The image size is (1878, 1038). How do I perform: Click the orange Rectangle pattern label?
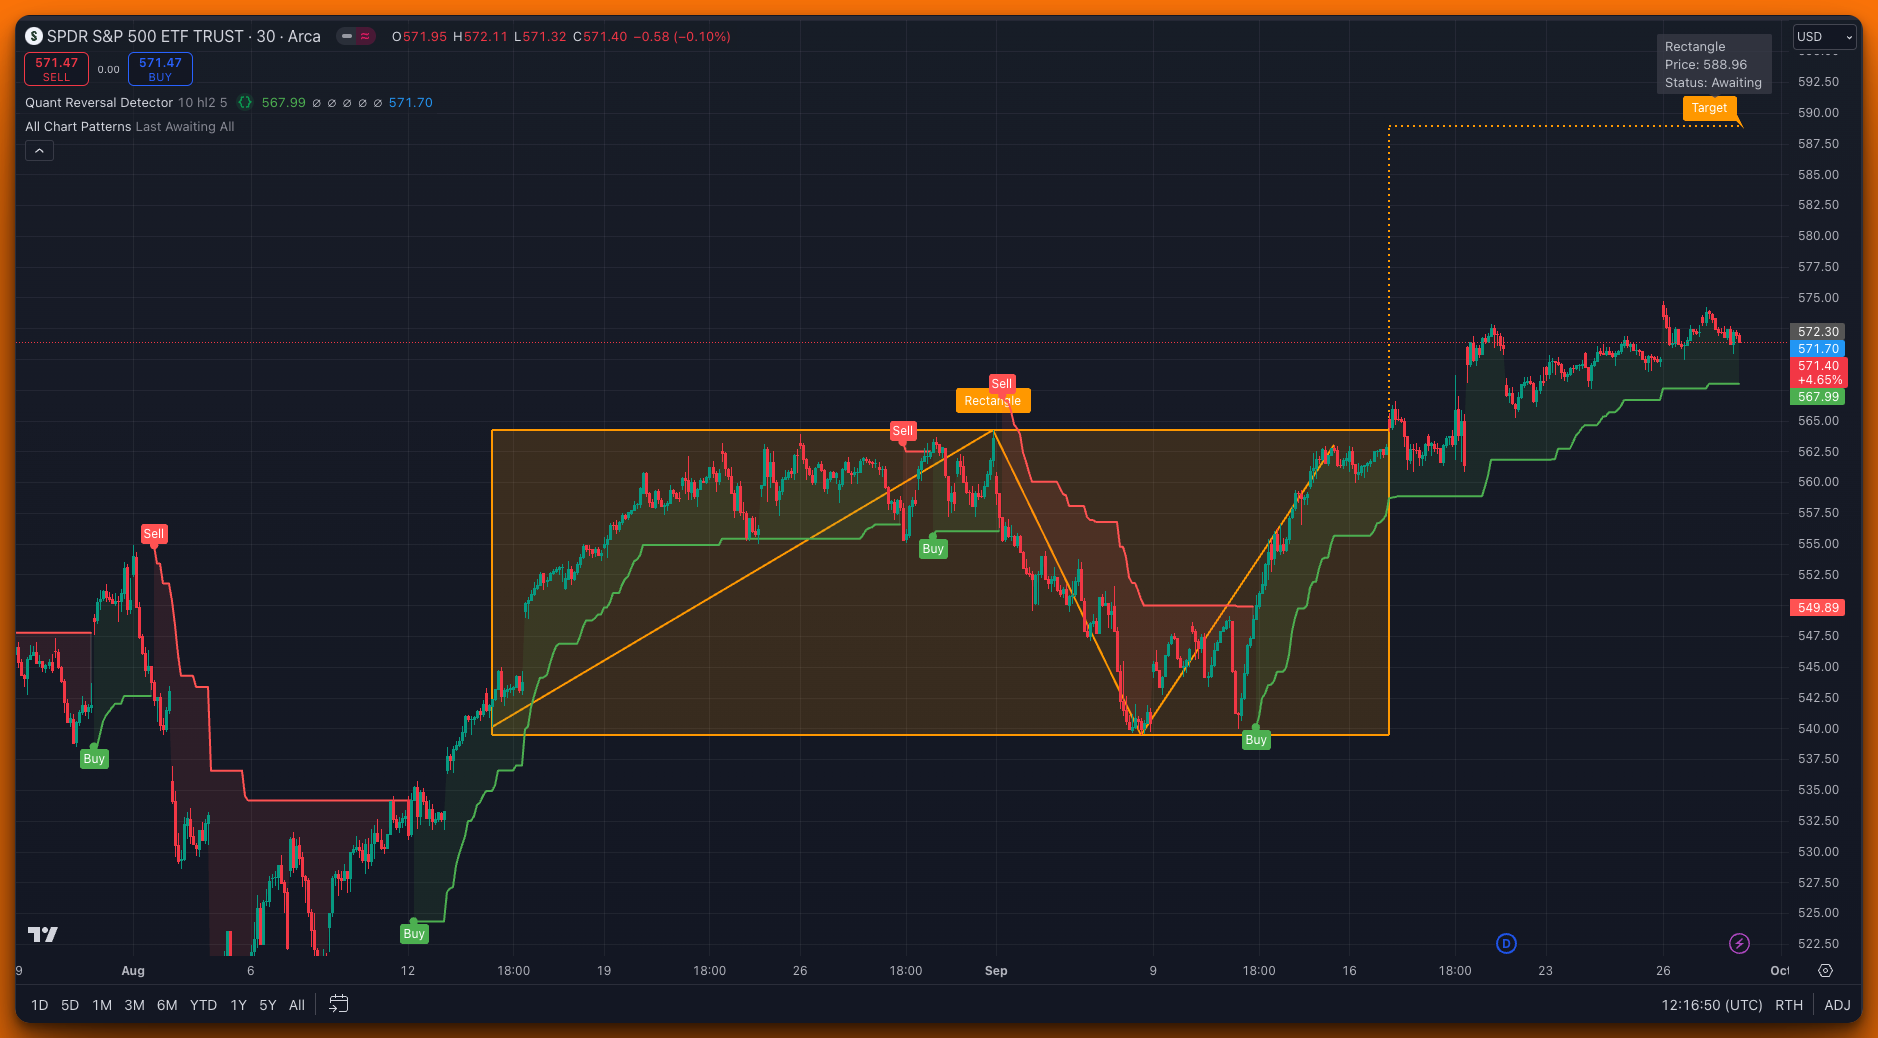(x=992, y=401)
